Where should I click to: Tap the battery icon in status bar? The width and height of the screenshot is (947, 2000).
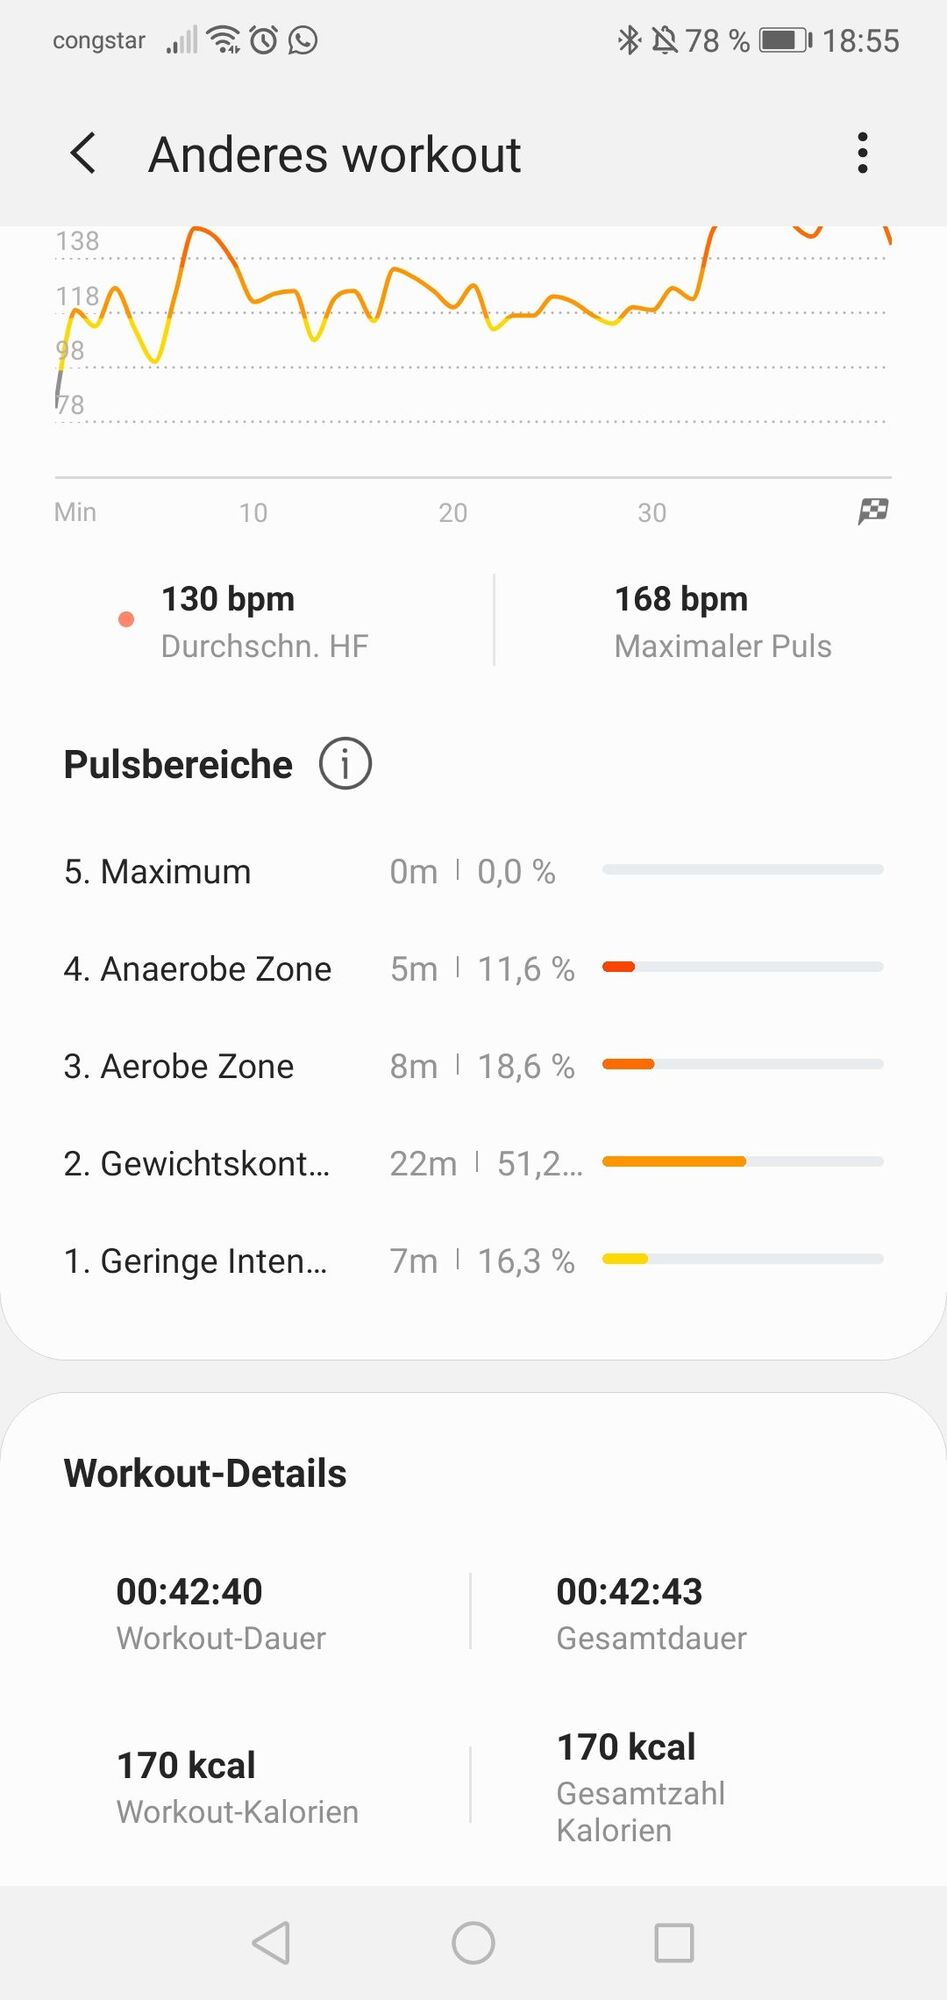(x=785, y=40)
